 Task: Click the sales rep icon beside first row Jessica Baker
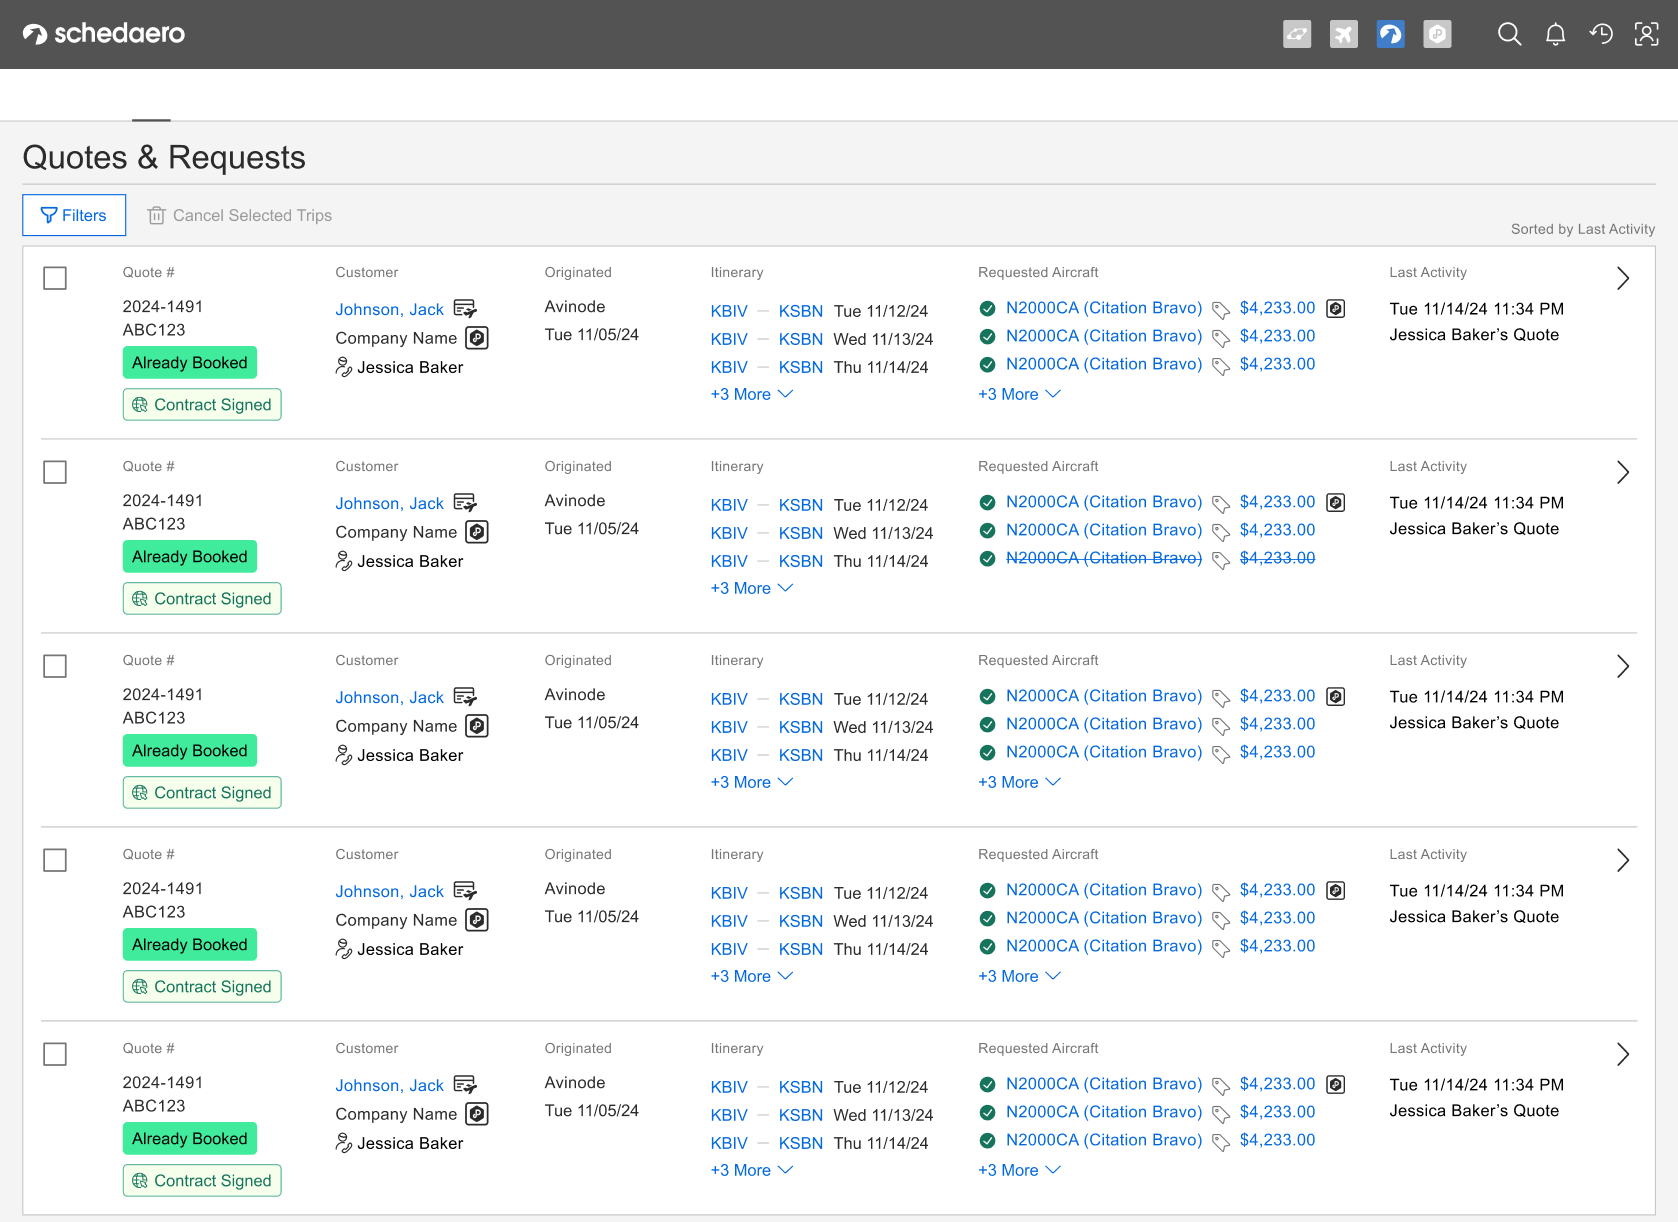(344, 367)
